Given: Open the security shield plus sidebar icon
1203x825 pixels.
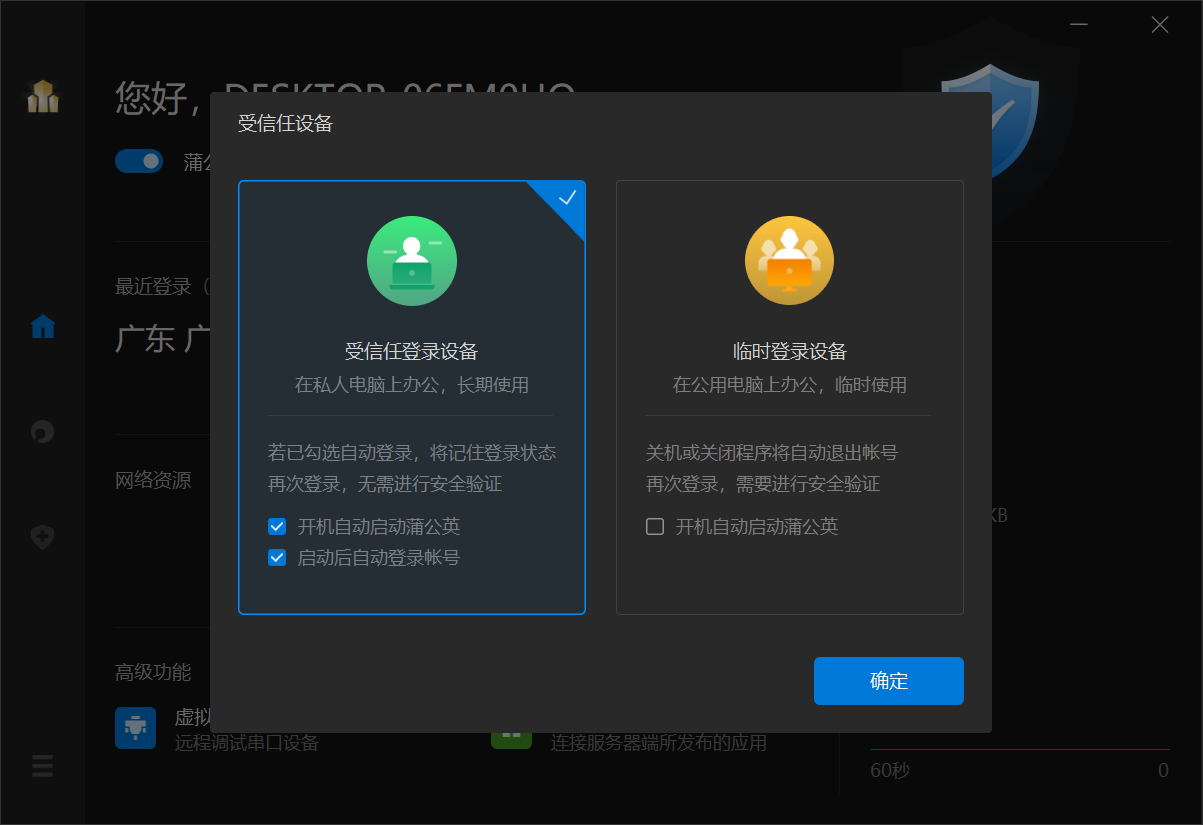Looking at the screenshot, I should [43, 537].
